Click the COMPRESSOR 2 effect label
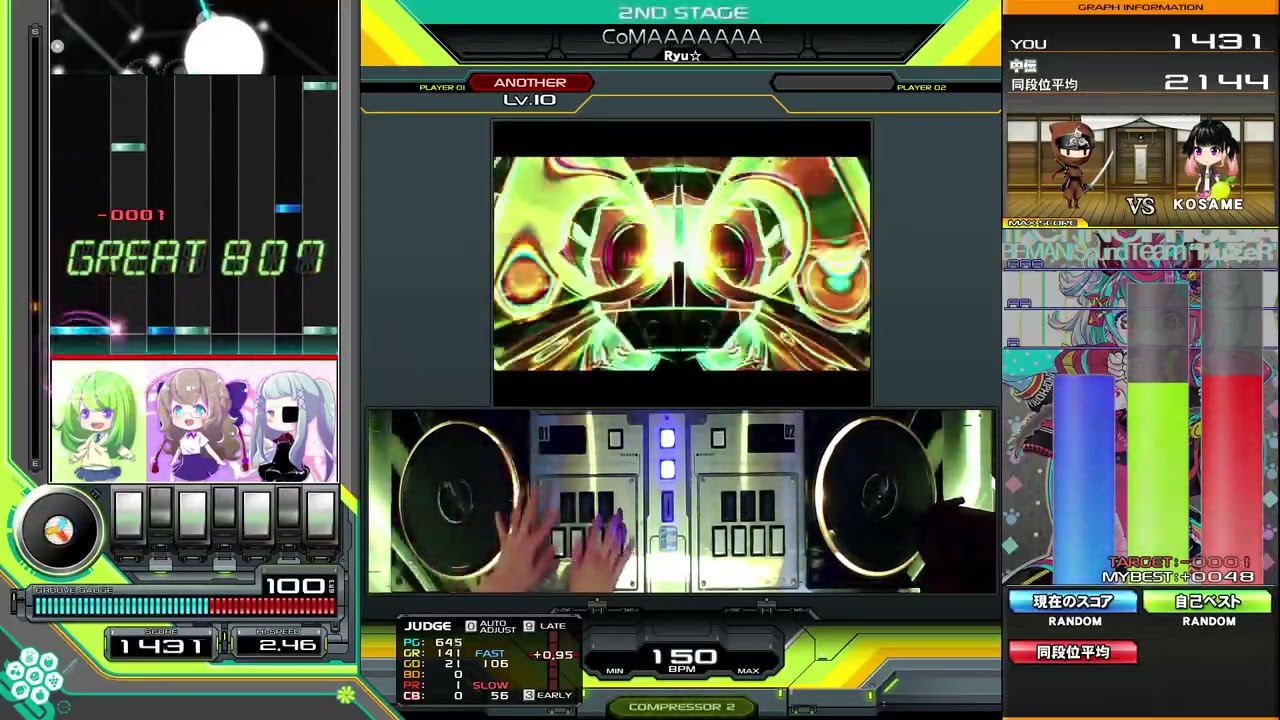 pyautogui.click(x=682, y=707)
